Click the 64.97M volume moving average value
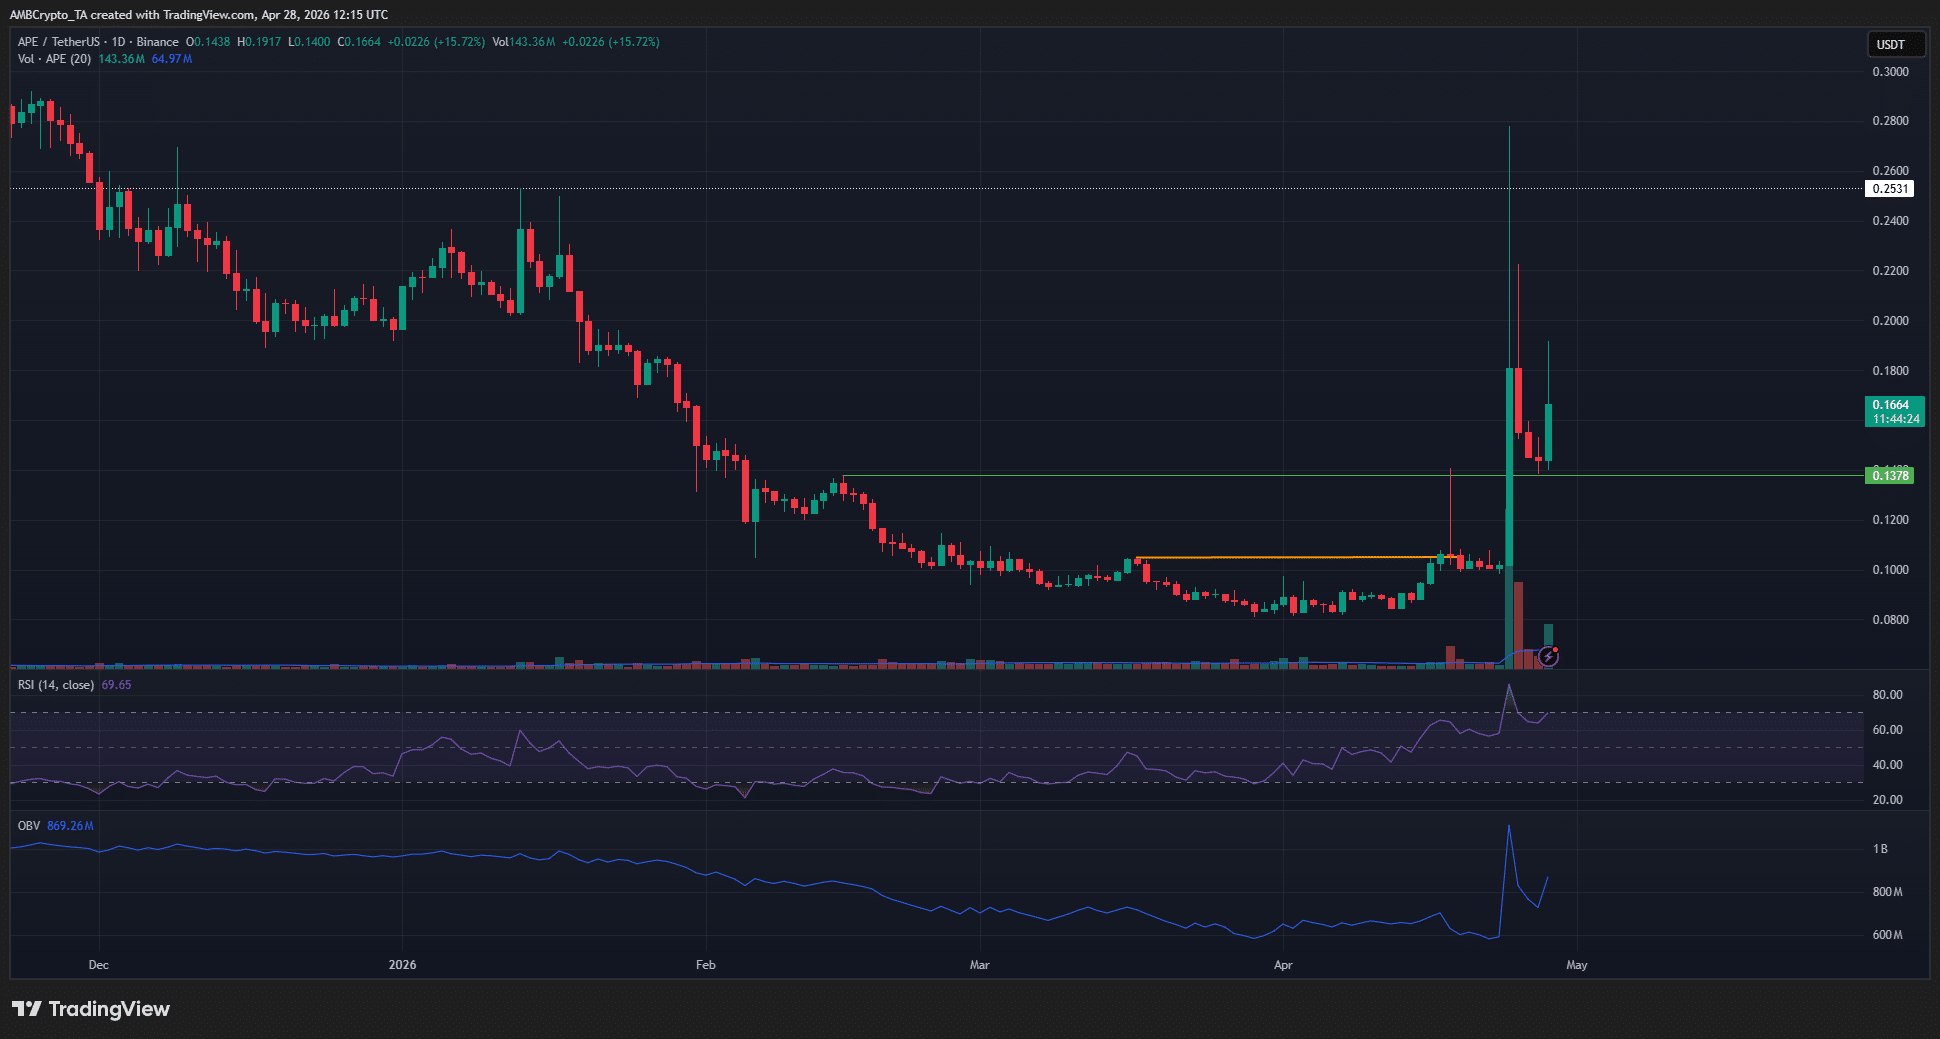Image resolution: width=1940 pixels, height=1039 pixels. point(170,59)
